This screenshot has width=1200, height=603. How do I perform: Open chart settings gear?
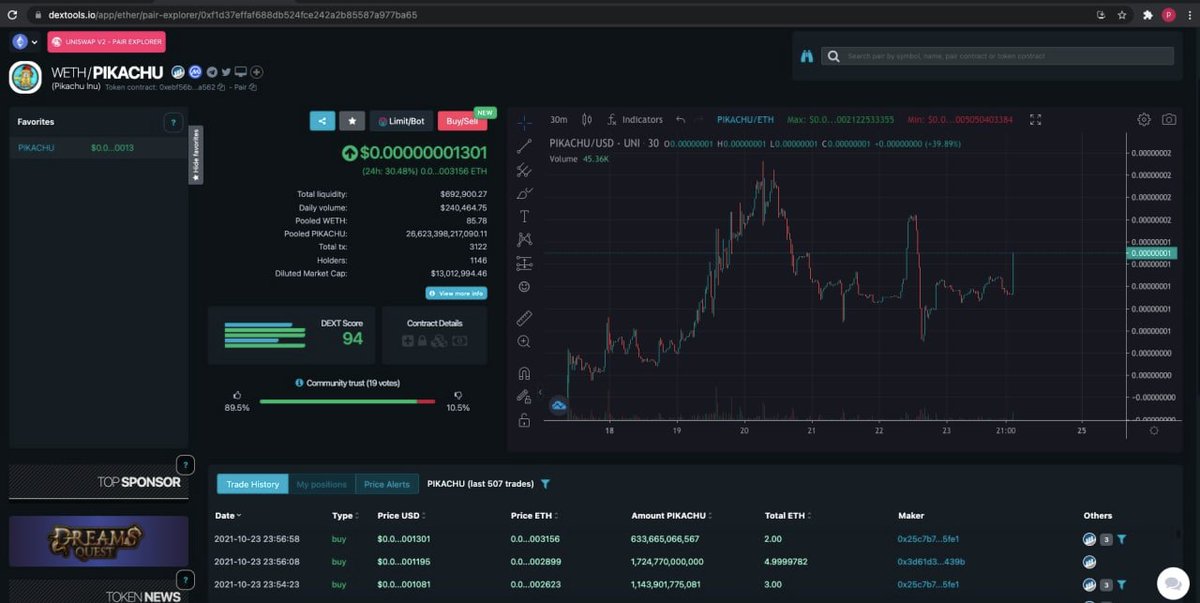coord(1144,120)
